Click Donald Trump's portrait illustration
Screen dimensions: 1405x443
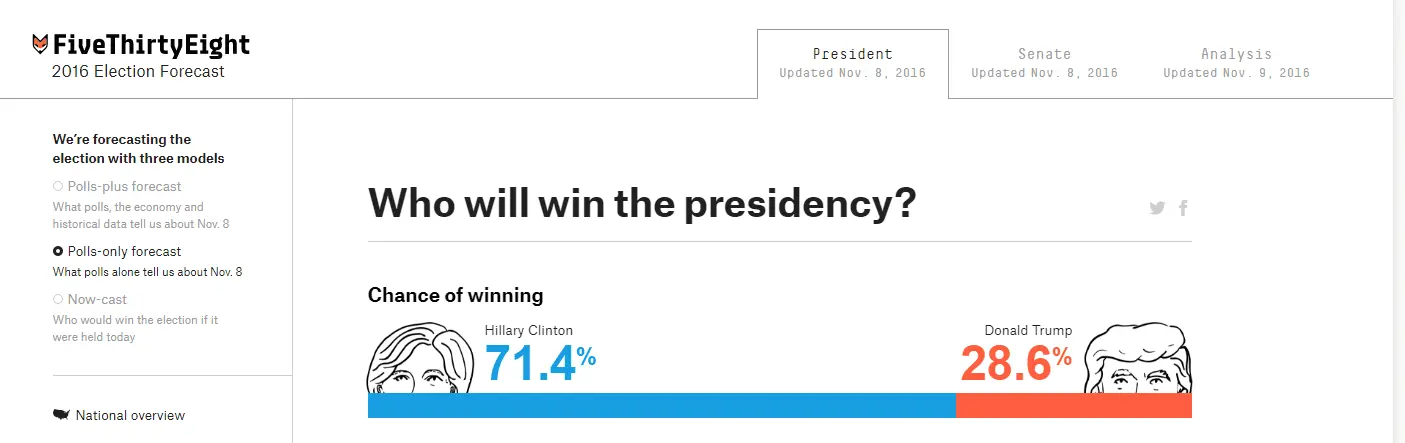click(1138, 360)
